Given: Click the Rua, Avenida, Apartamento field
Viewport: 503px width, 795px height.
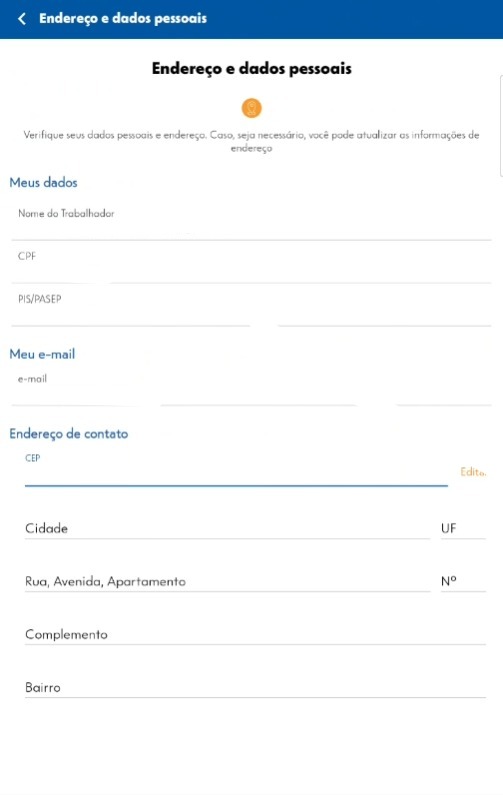Looking at the screenshot, I should (x=227, y=582).
